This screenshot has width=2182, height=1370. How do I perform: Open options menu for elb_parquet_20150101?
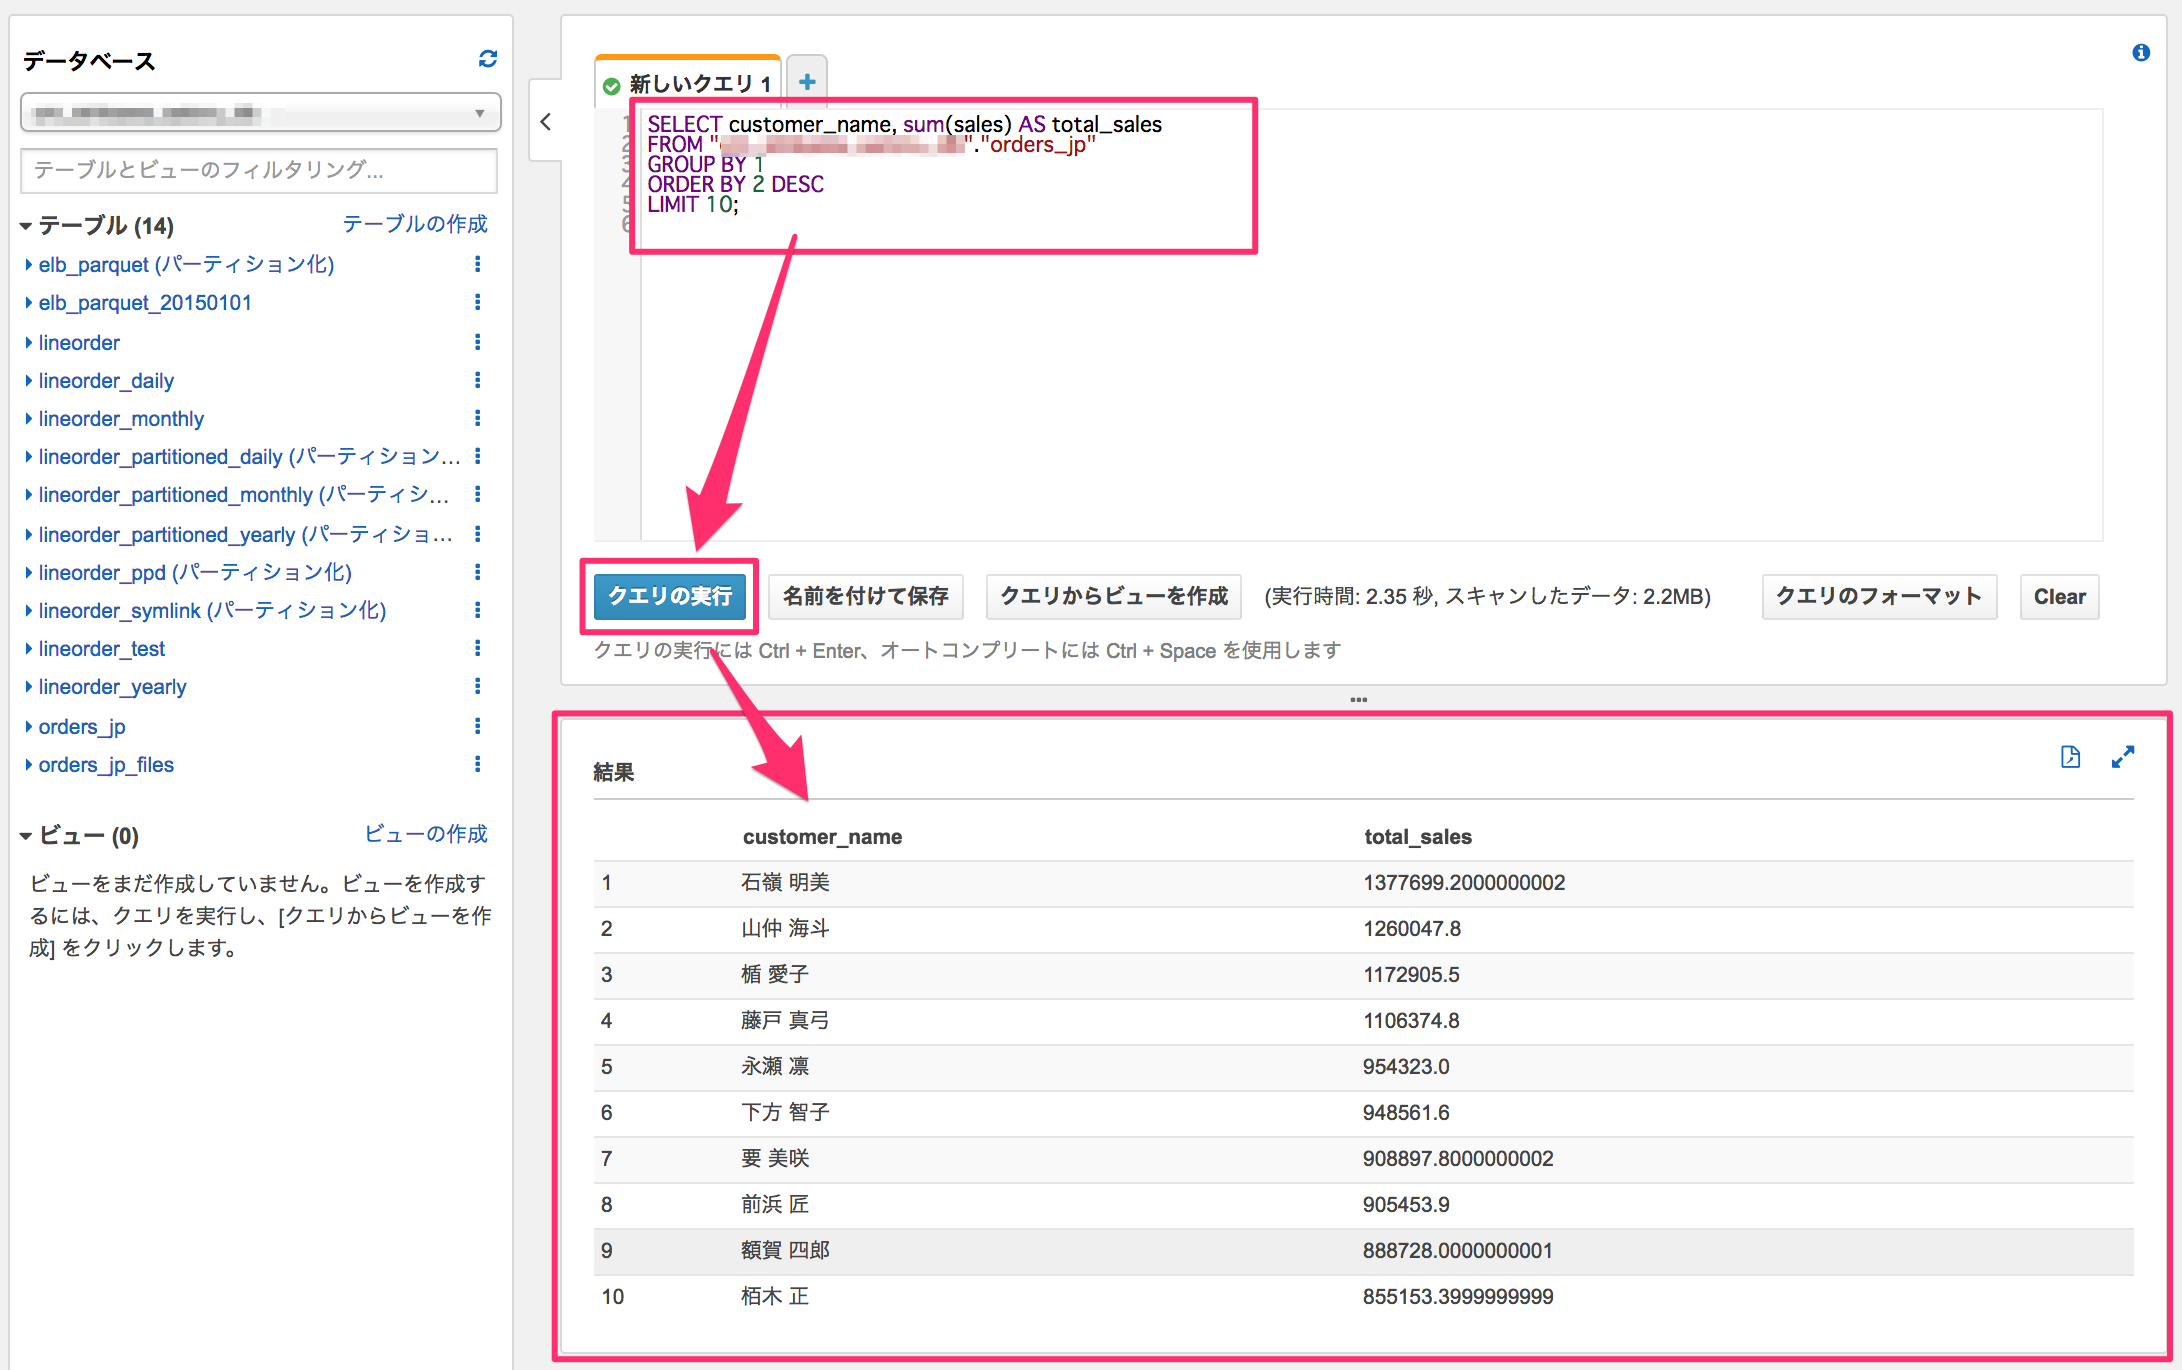coord(477,302)
